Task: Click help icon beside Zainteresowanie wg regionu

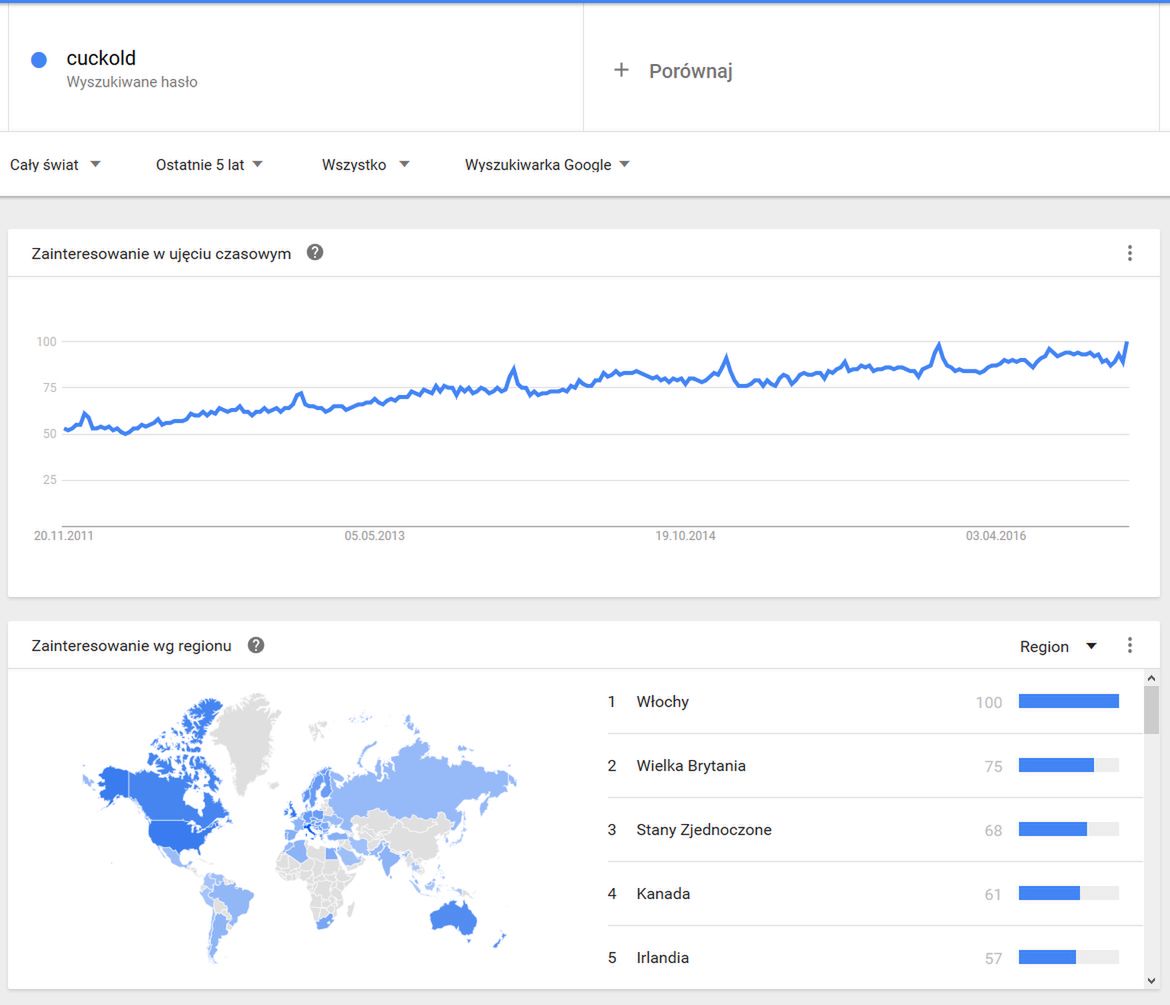Action: [x=256, y=645]
